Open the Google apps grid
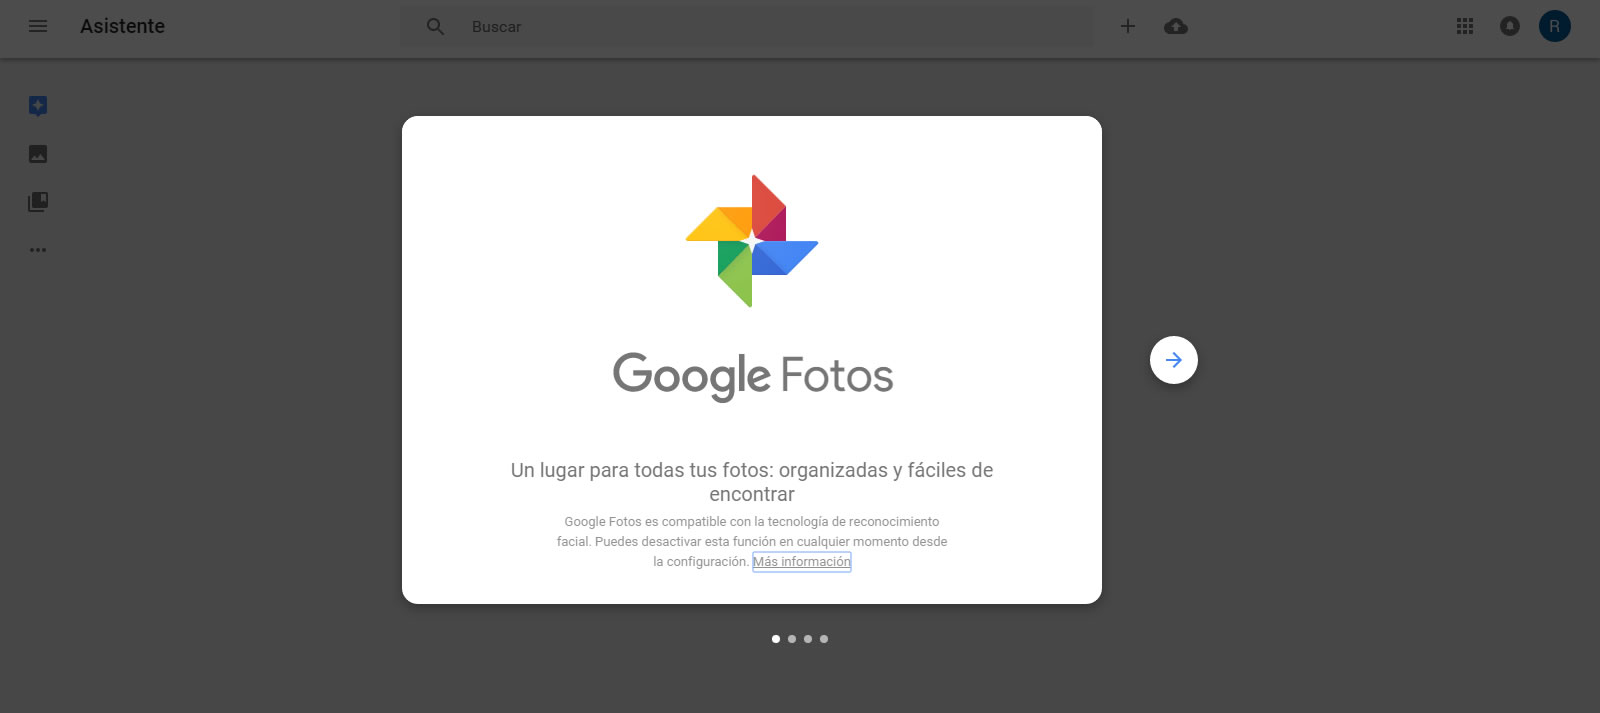The width and height of the screenshot is (1600, 713). tap(1465, 27)
